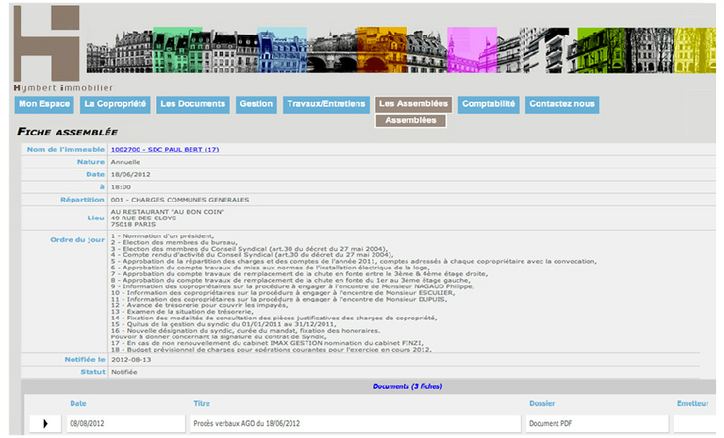Sort documents by the Dossier column header
This screenshot has width=724, height=438.
(x=542, y=403)
